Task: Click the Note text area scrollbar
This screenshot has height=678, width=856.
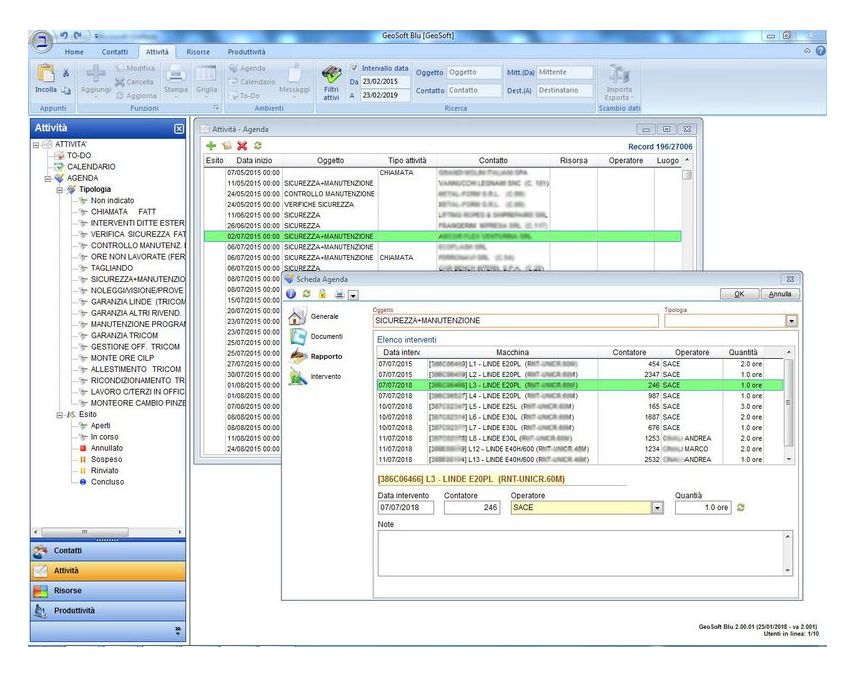Action: pos(787,554)
